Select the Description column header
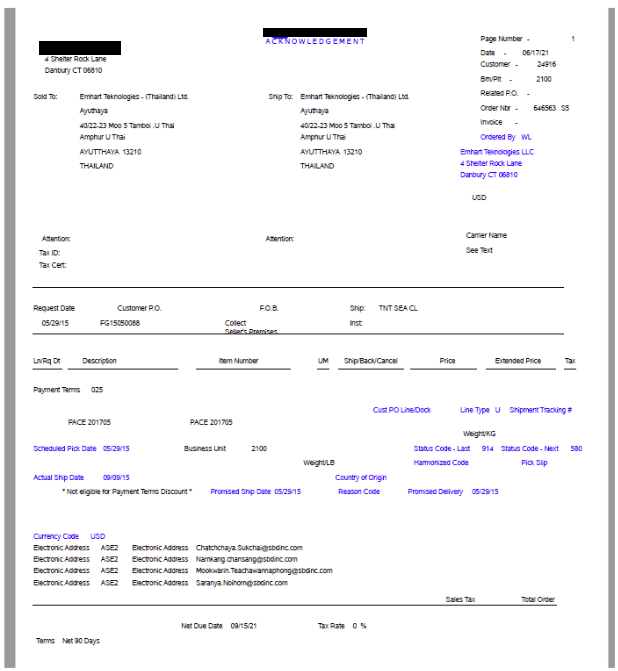The image size is (618, 671). tap(100, 361)
